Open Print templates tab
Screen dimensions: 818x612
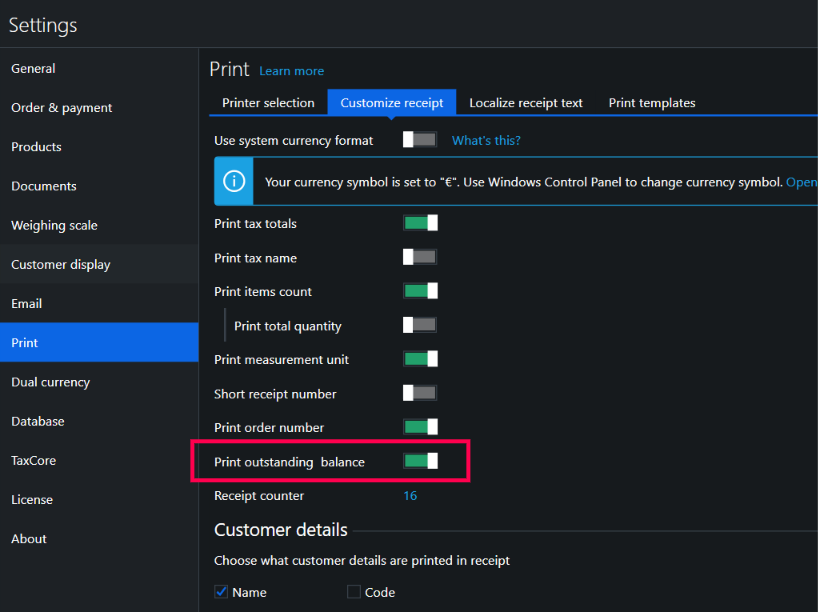tap(652, 103)
